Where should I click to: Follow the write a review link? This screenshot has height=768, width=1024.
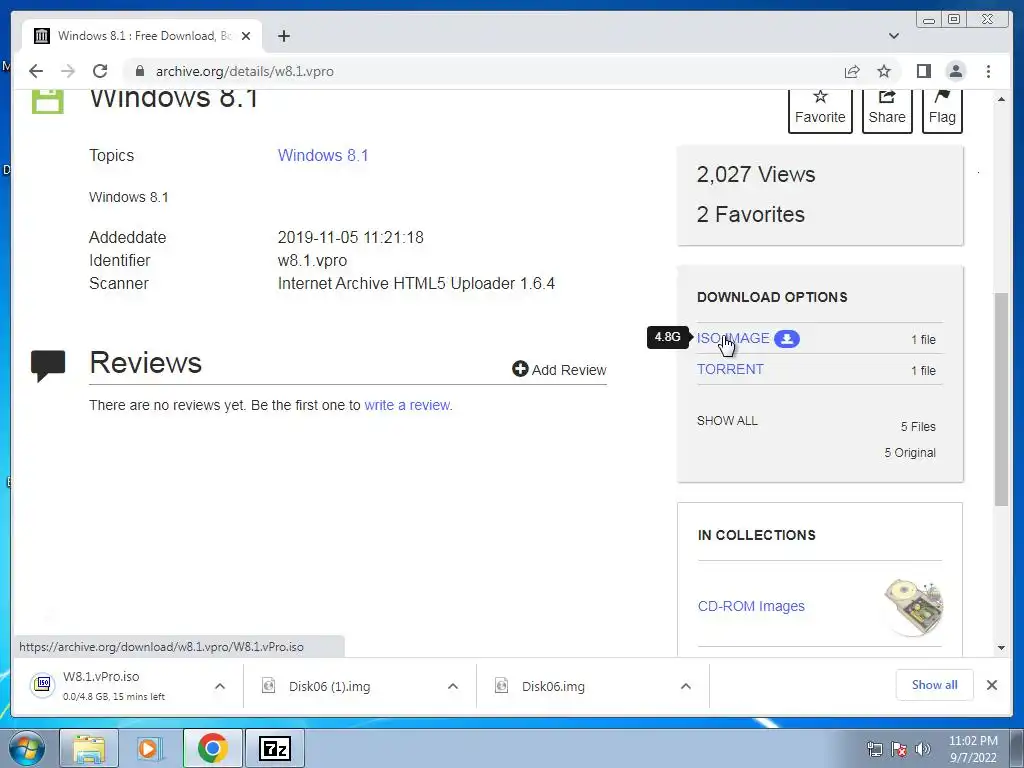click(x=407, y=405)
